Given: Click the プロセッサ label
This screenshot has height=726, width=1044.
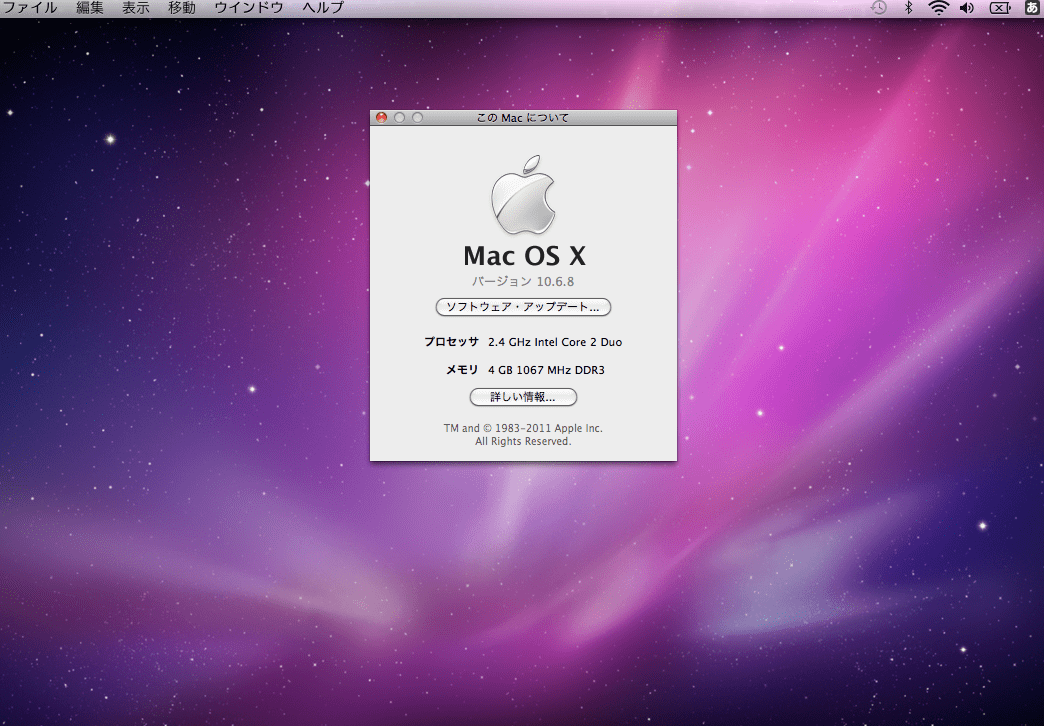Looking at the screenshot, I should tap(451, 342).
